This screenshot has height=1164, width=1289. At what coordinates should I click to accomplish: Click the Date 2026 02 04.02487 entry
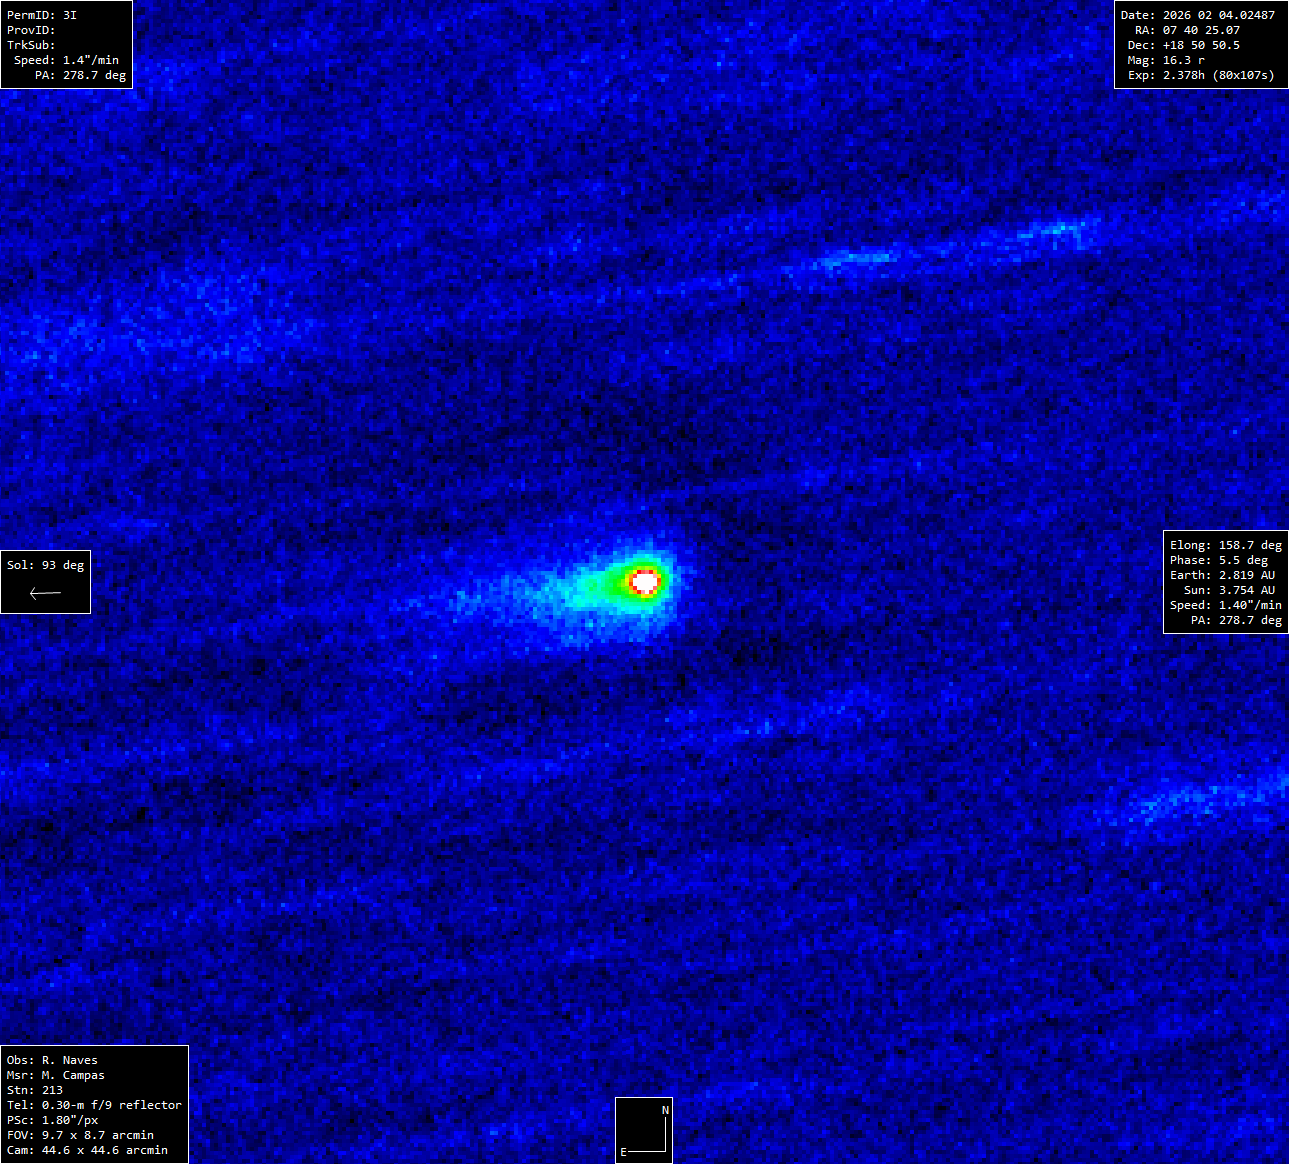coord(1197,15)
